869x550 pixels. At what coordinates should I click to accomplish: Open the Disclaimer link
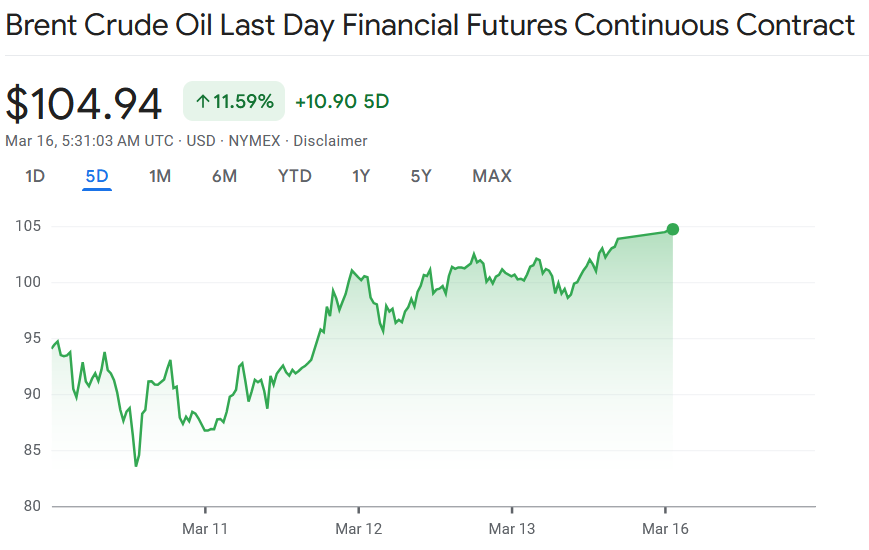pos(330,141)
